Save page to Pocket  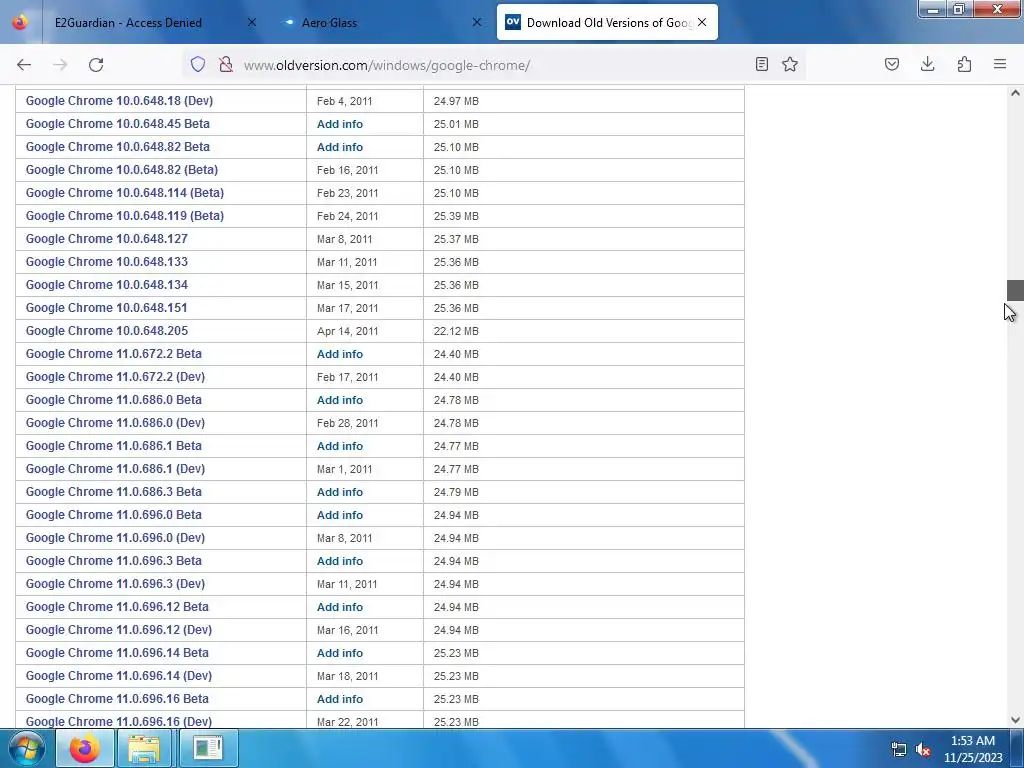892,64
